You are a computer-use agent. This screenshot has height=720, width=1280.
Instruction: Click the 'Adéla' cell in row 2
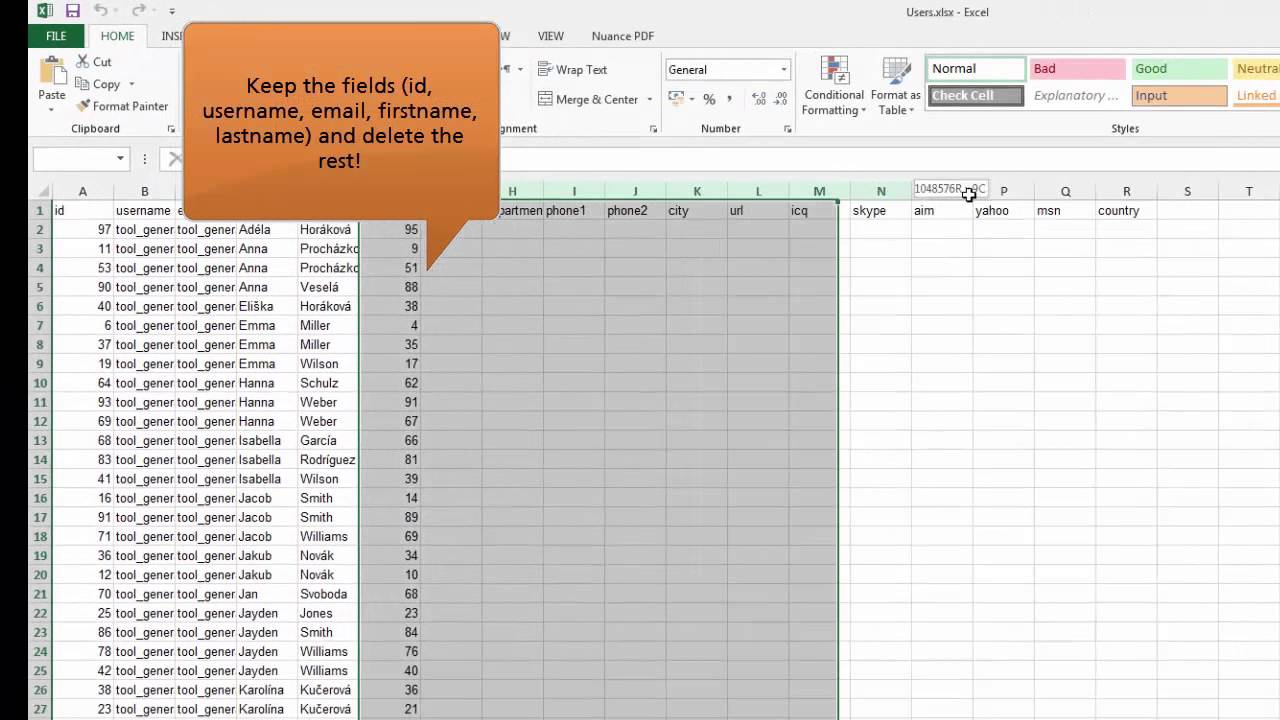click(266, 230)
